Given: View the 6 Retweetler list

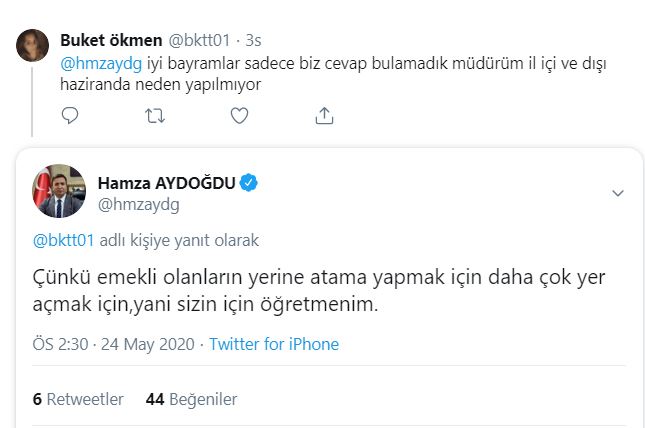Looking at the screenshot, I should click(x=78, y=399).
